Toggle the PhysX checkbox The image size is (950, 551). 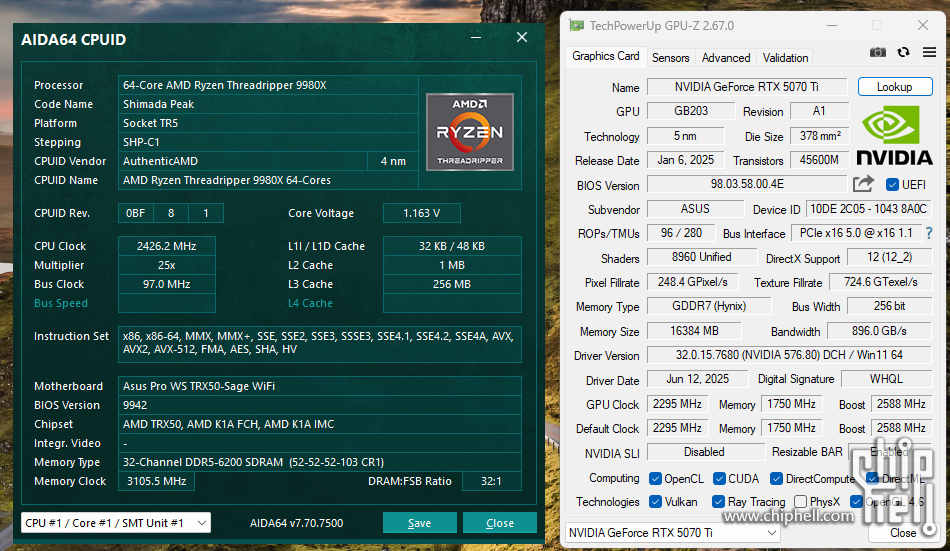pyautogui.click(x=800, y=502)
